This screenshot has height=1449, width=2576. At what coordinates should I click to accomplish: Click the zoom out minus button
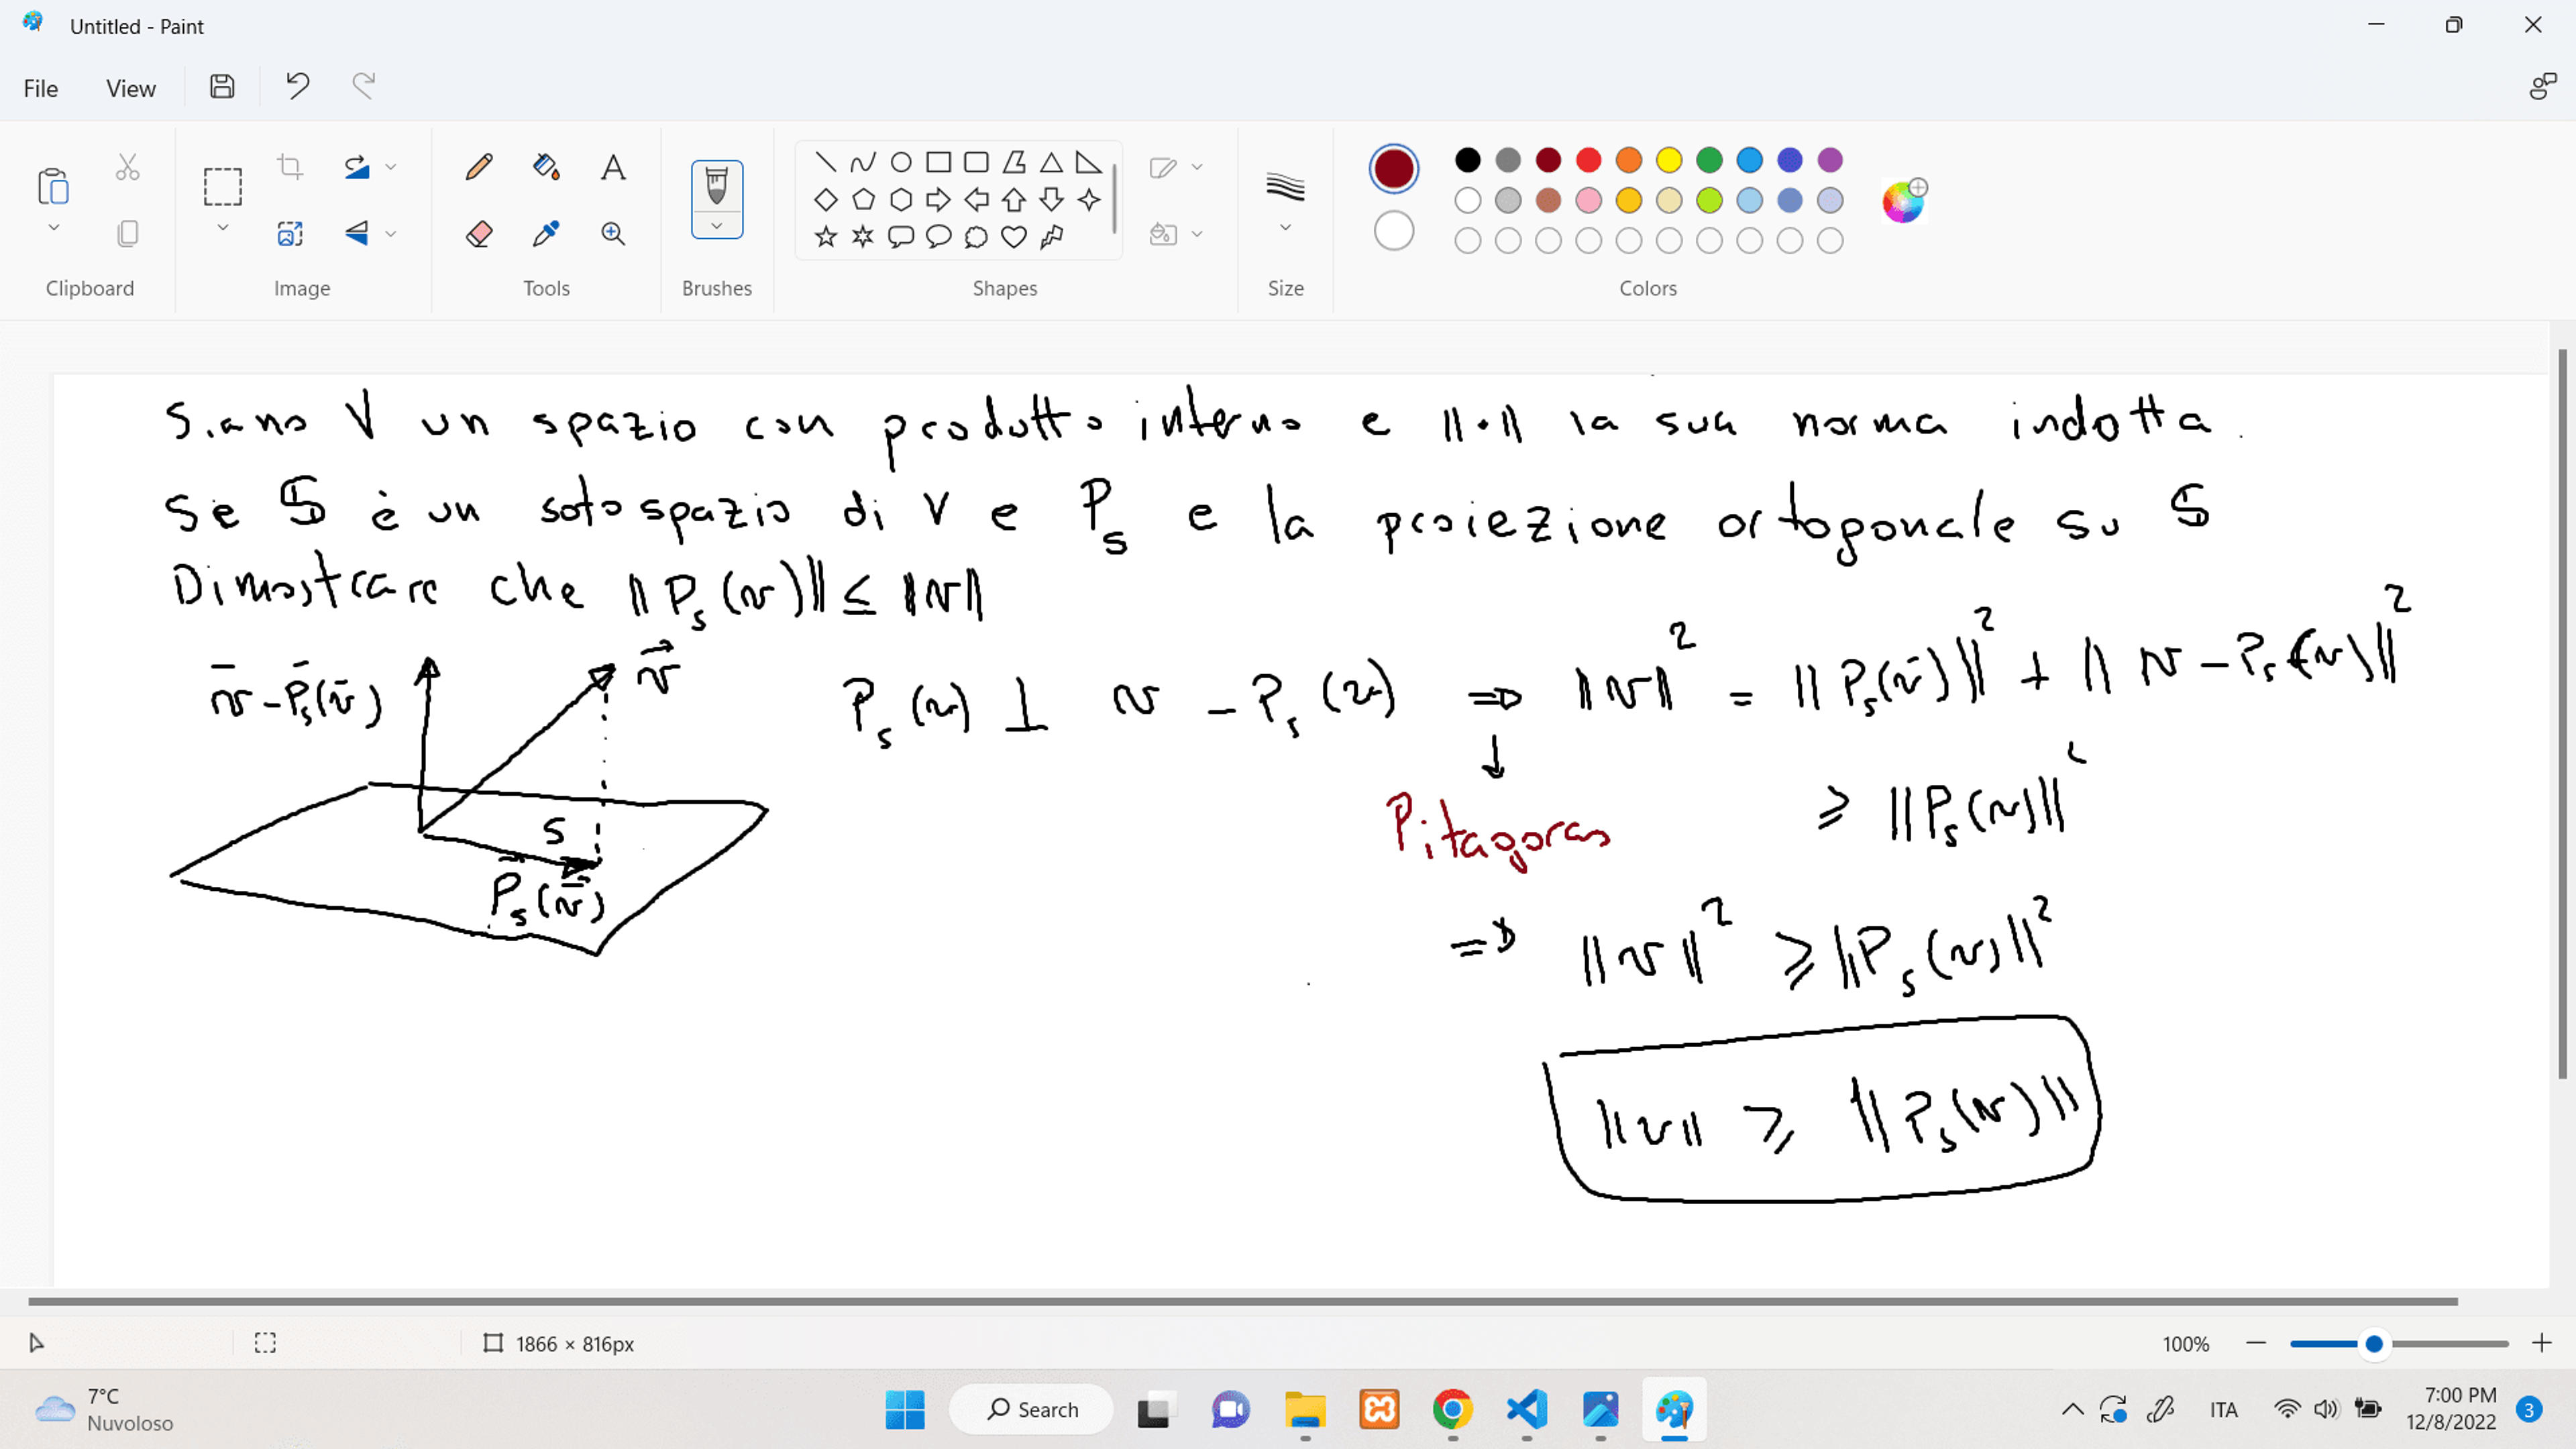(x=2255, y=1343)
